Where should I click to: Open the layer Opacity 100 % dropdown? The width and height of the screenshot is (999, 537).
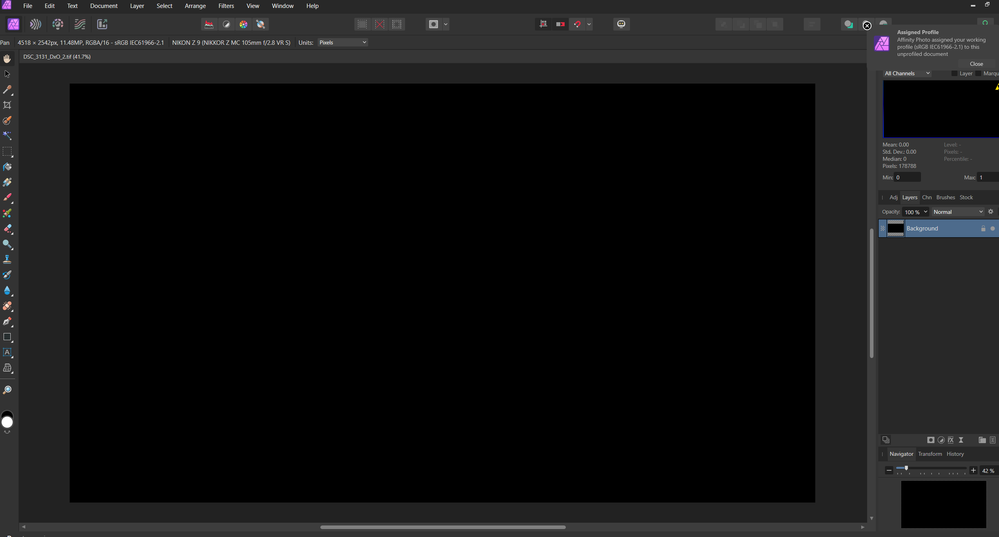pyautogui.click(x=916, y=212)
